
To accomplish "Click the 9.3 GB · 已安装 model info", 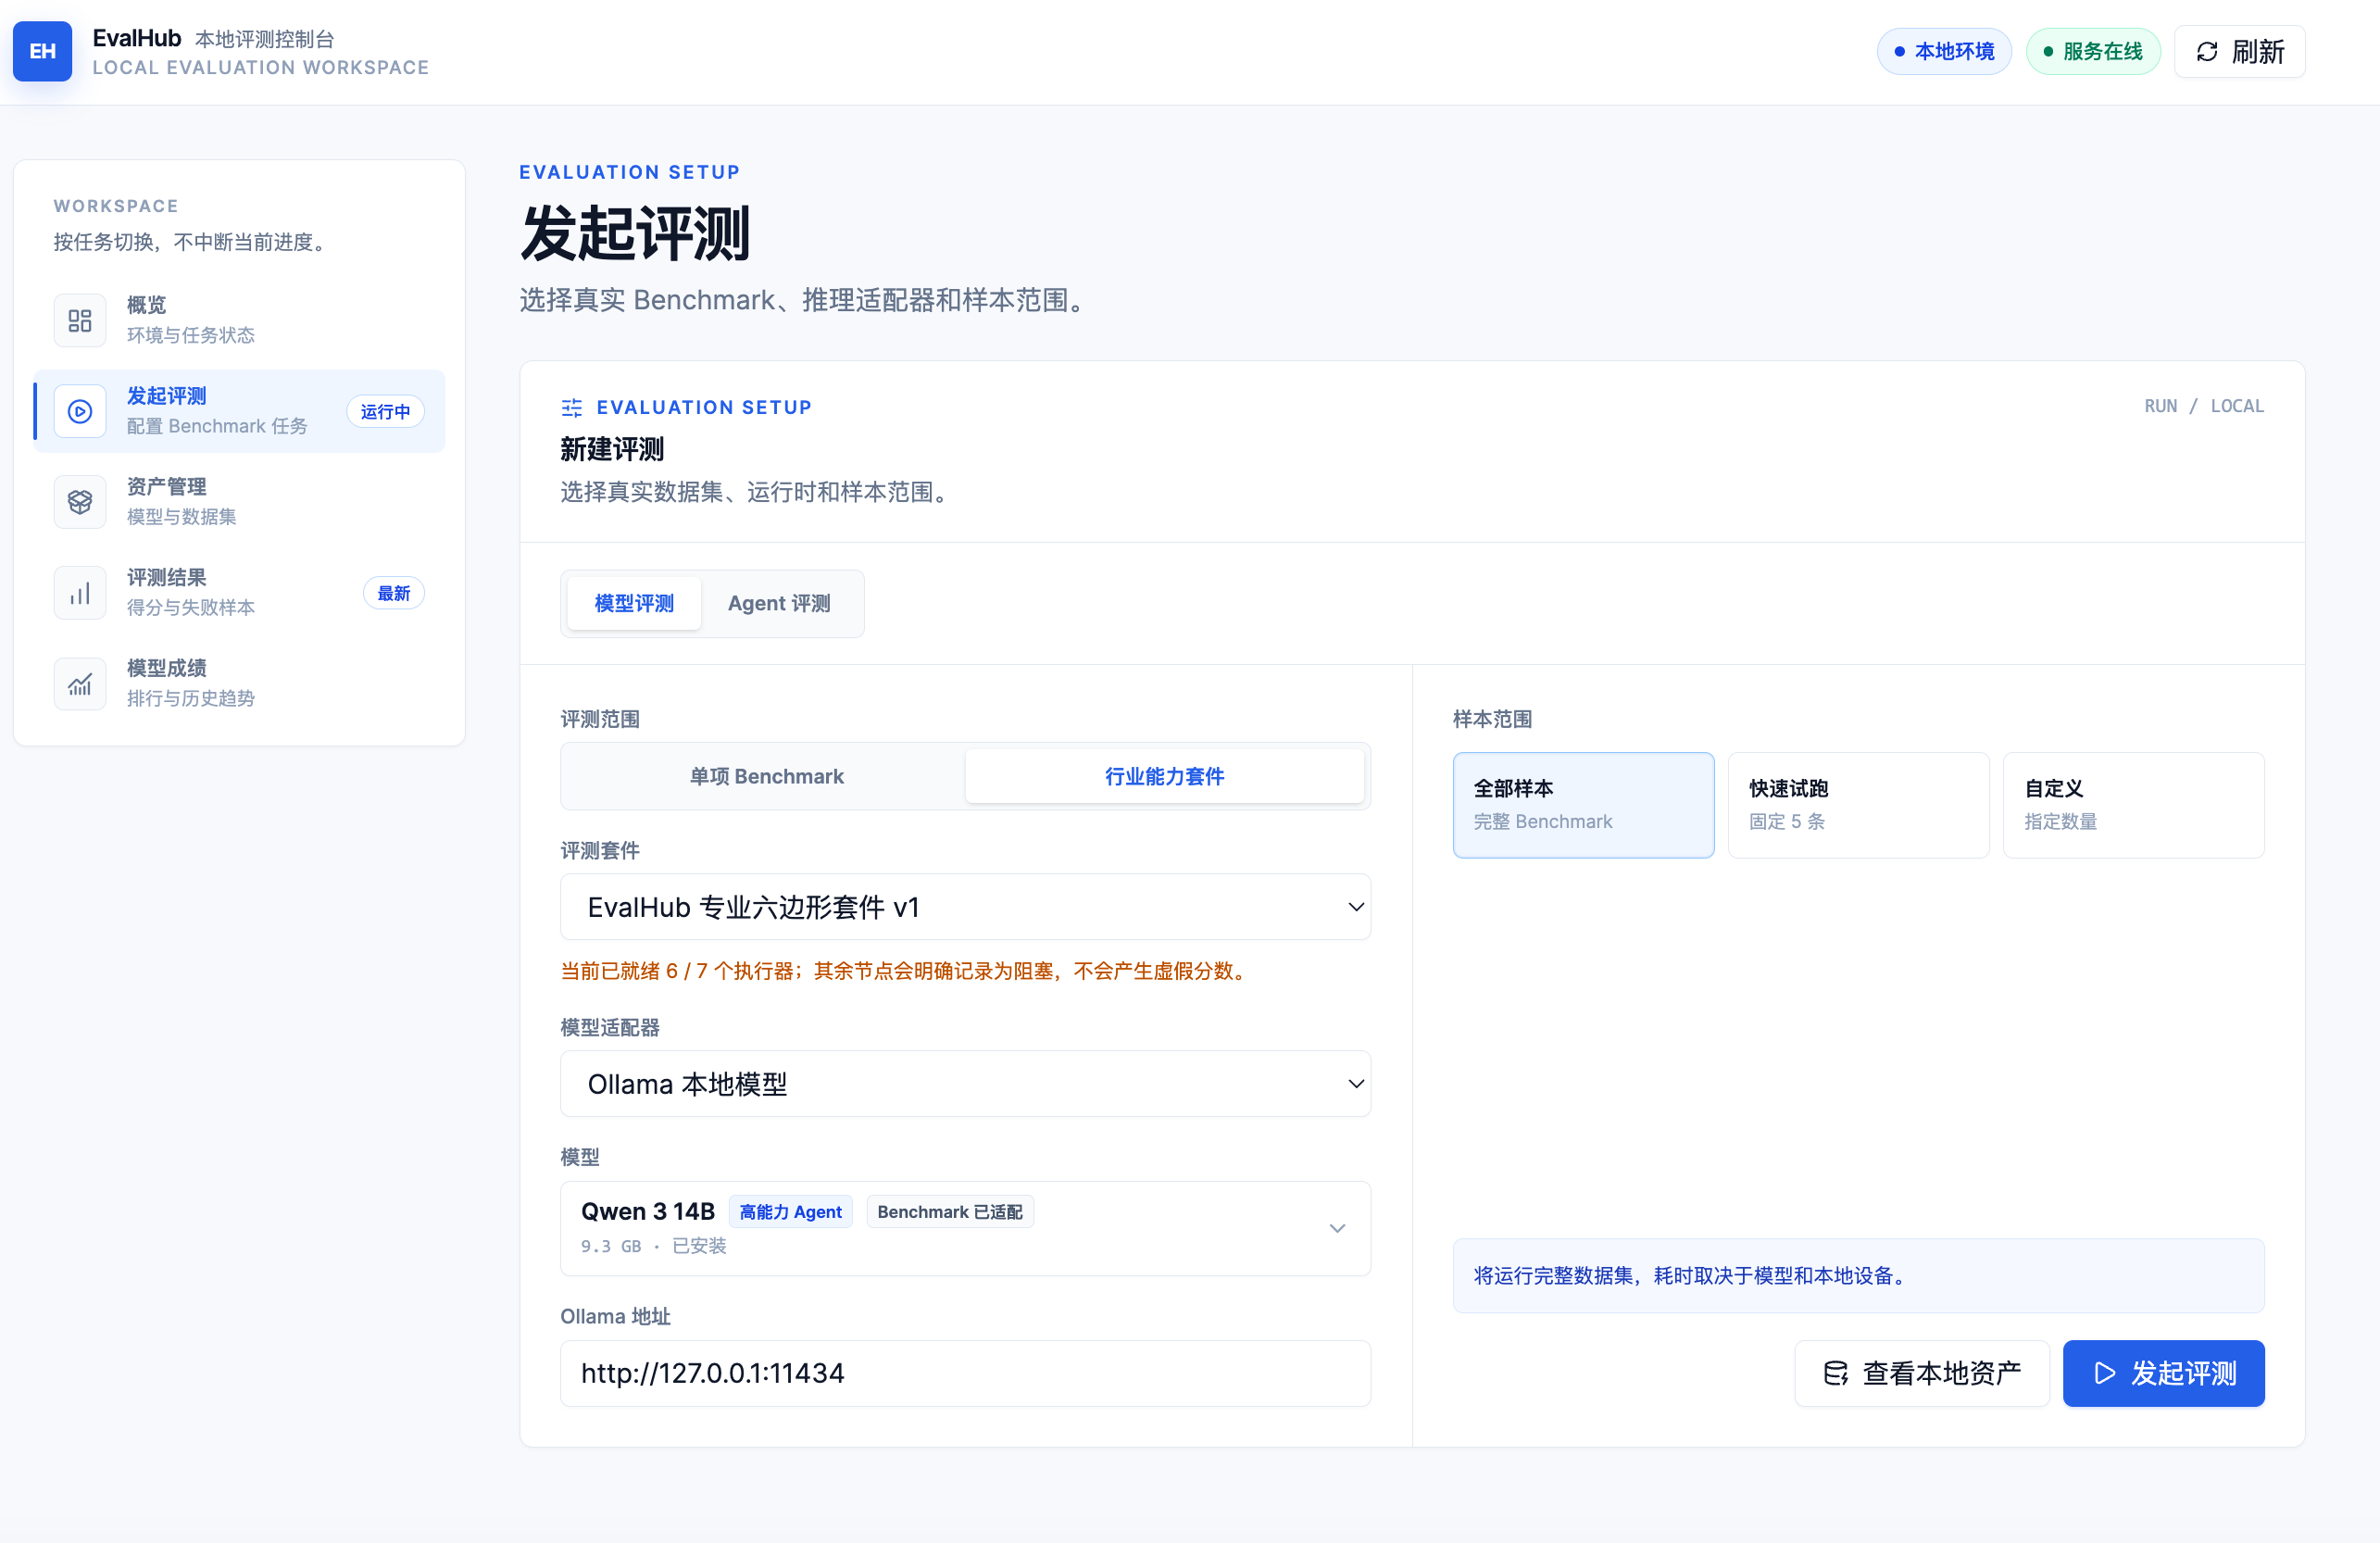I will click(x=654, y=1246).
